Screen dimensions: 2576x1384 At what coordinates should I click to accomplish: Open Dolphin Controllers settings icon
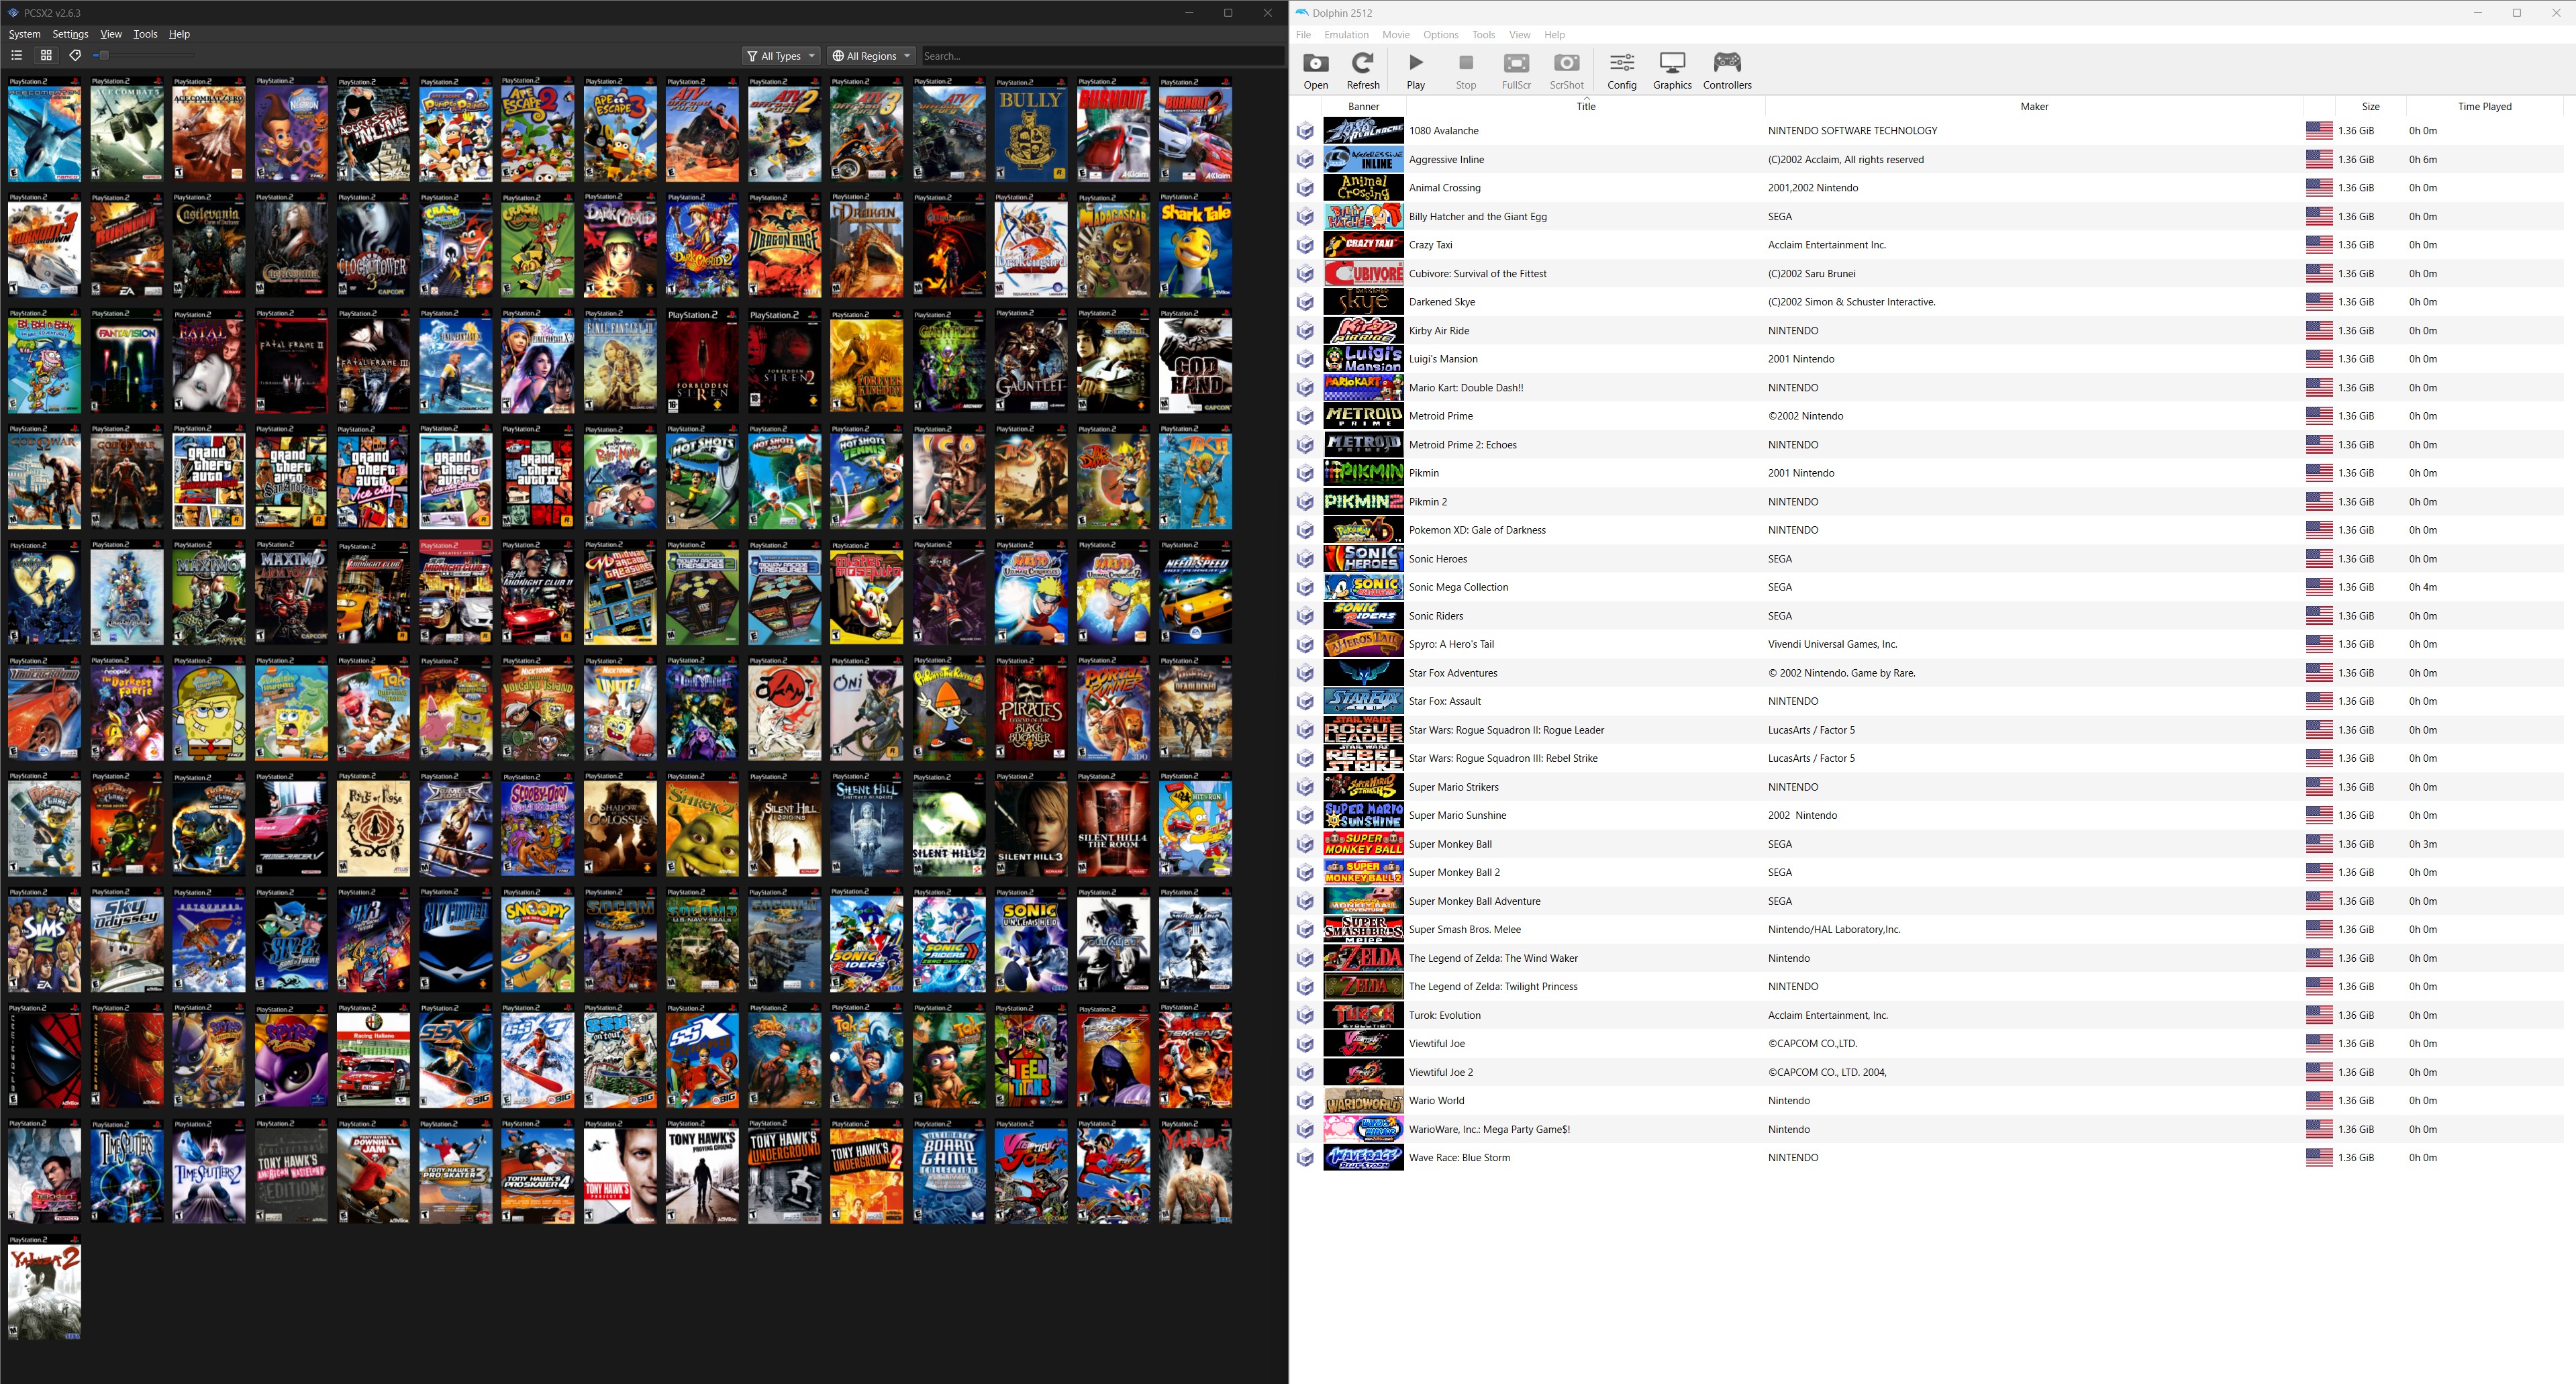tap(1727, 71)
